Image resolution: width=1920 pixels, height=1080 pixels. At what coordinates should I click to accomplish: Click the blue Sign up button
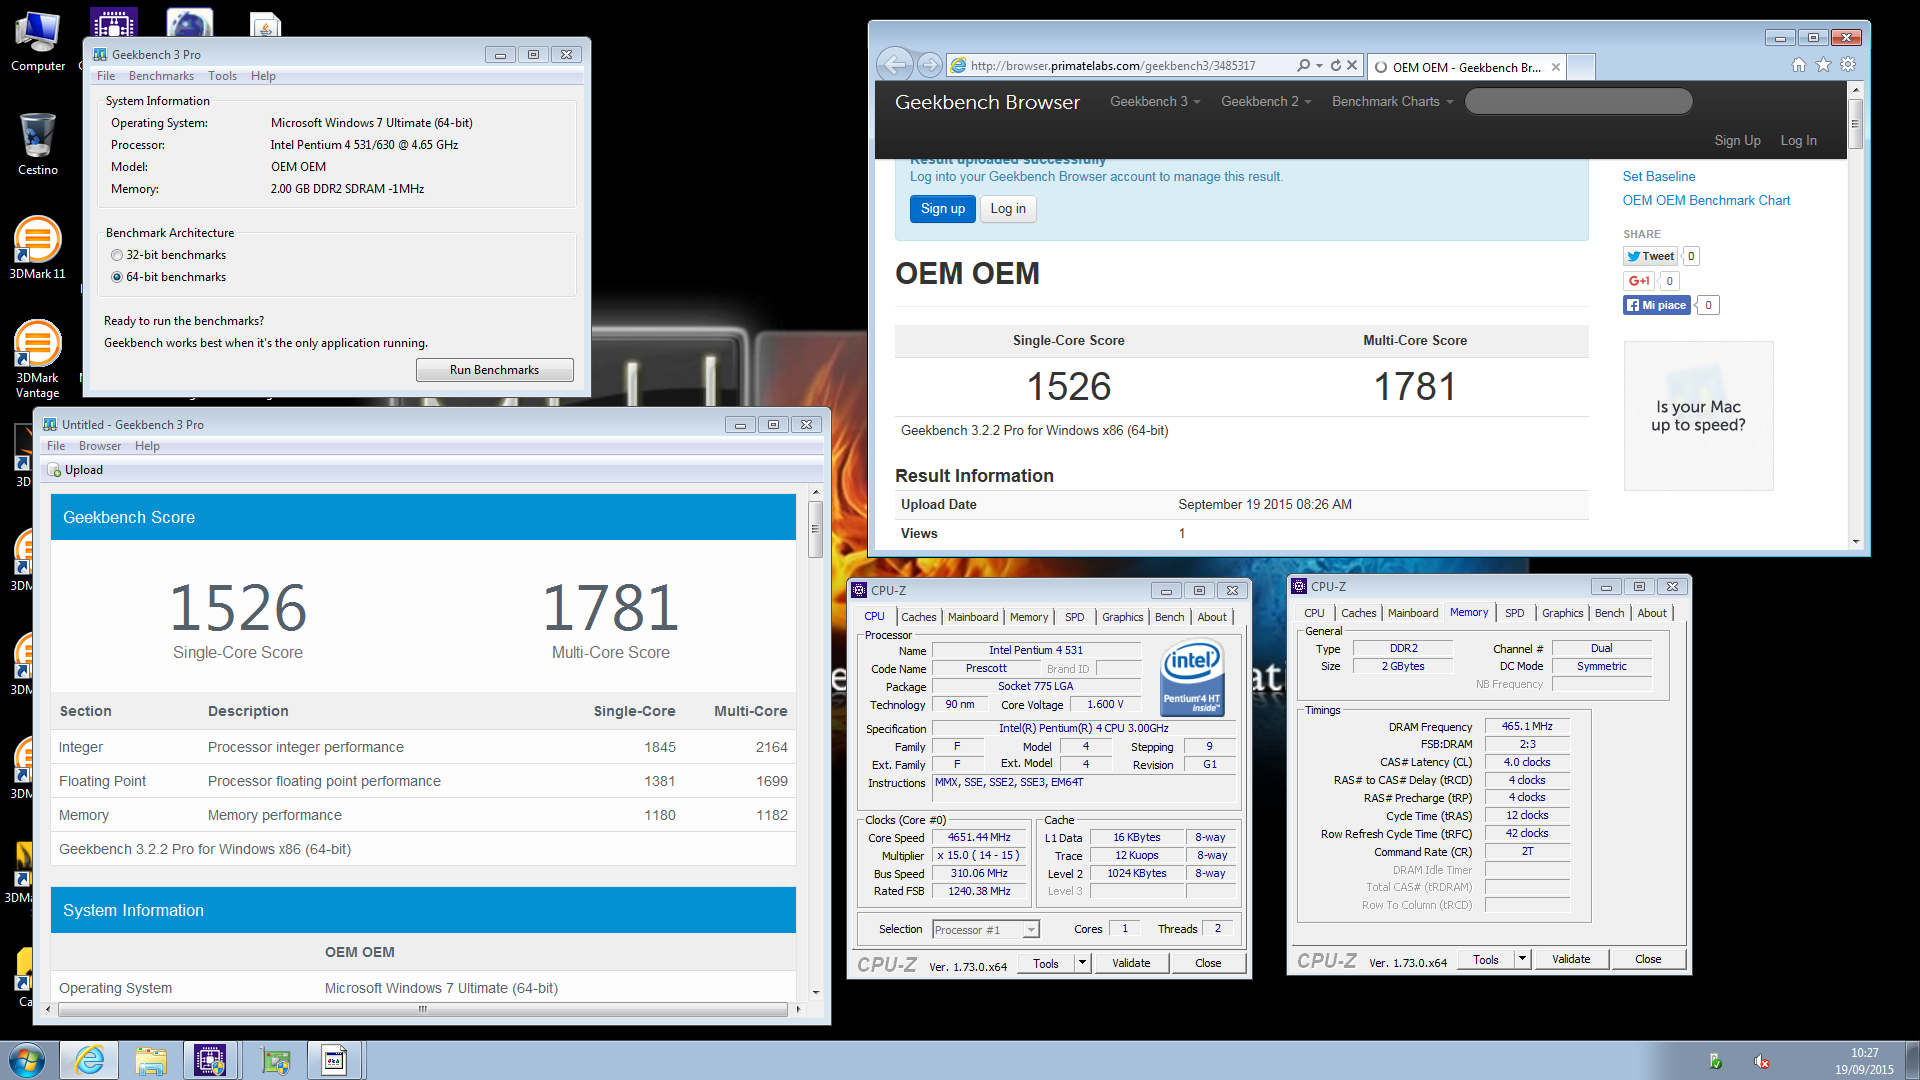pyautogui.click(x=943, y=209)
